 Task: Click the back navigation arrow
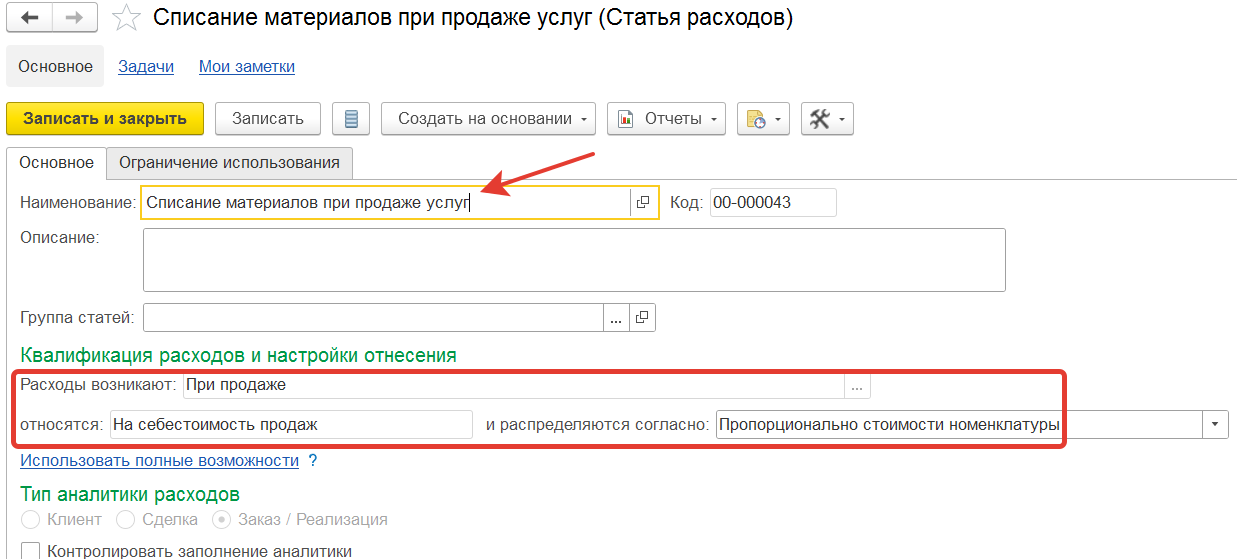coord(30,18)
